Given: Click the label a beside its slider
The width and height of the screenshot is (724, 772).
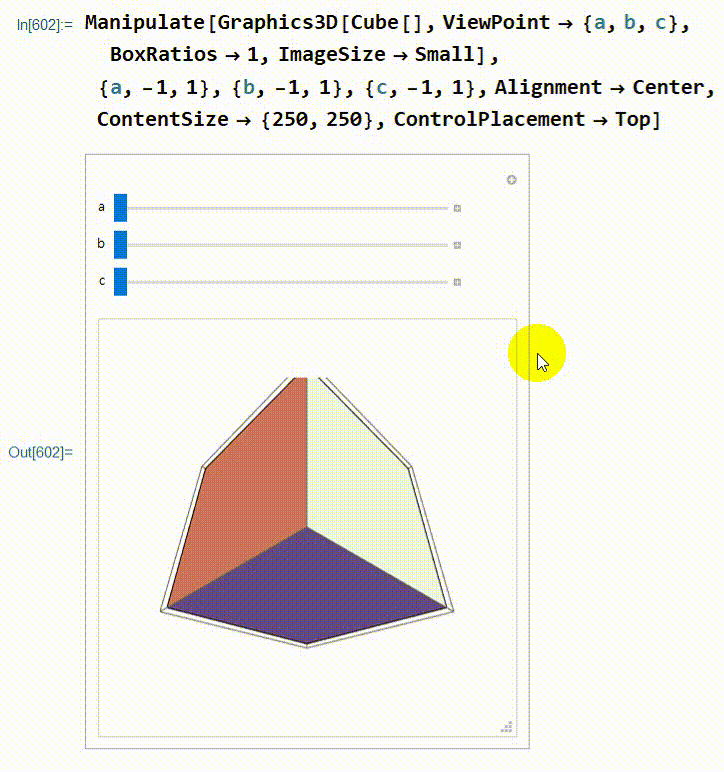Looking at the screenshot, I should (101, 207).
